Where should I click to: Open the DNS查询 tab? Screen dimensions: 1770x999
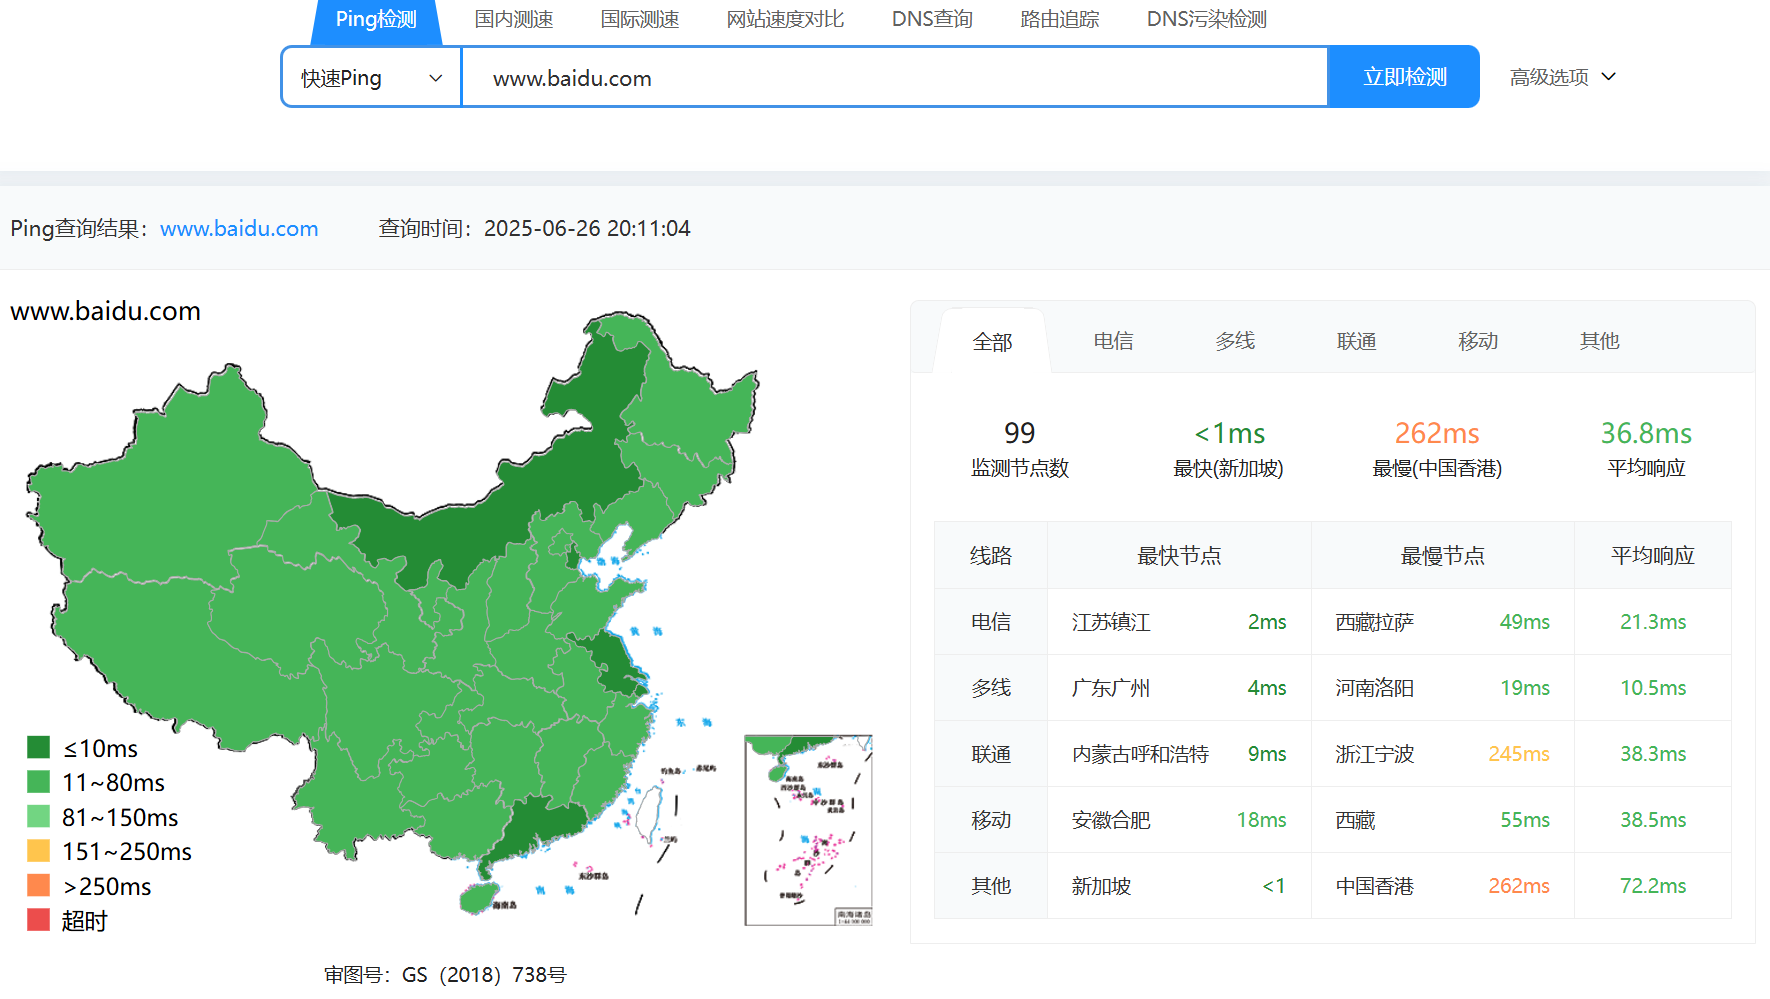931,19
